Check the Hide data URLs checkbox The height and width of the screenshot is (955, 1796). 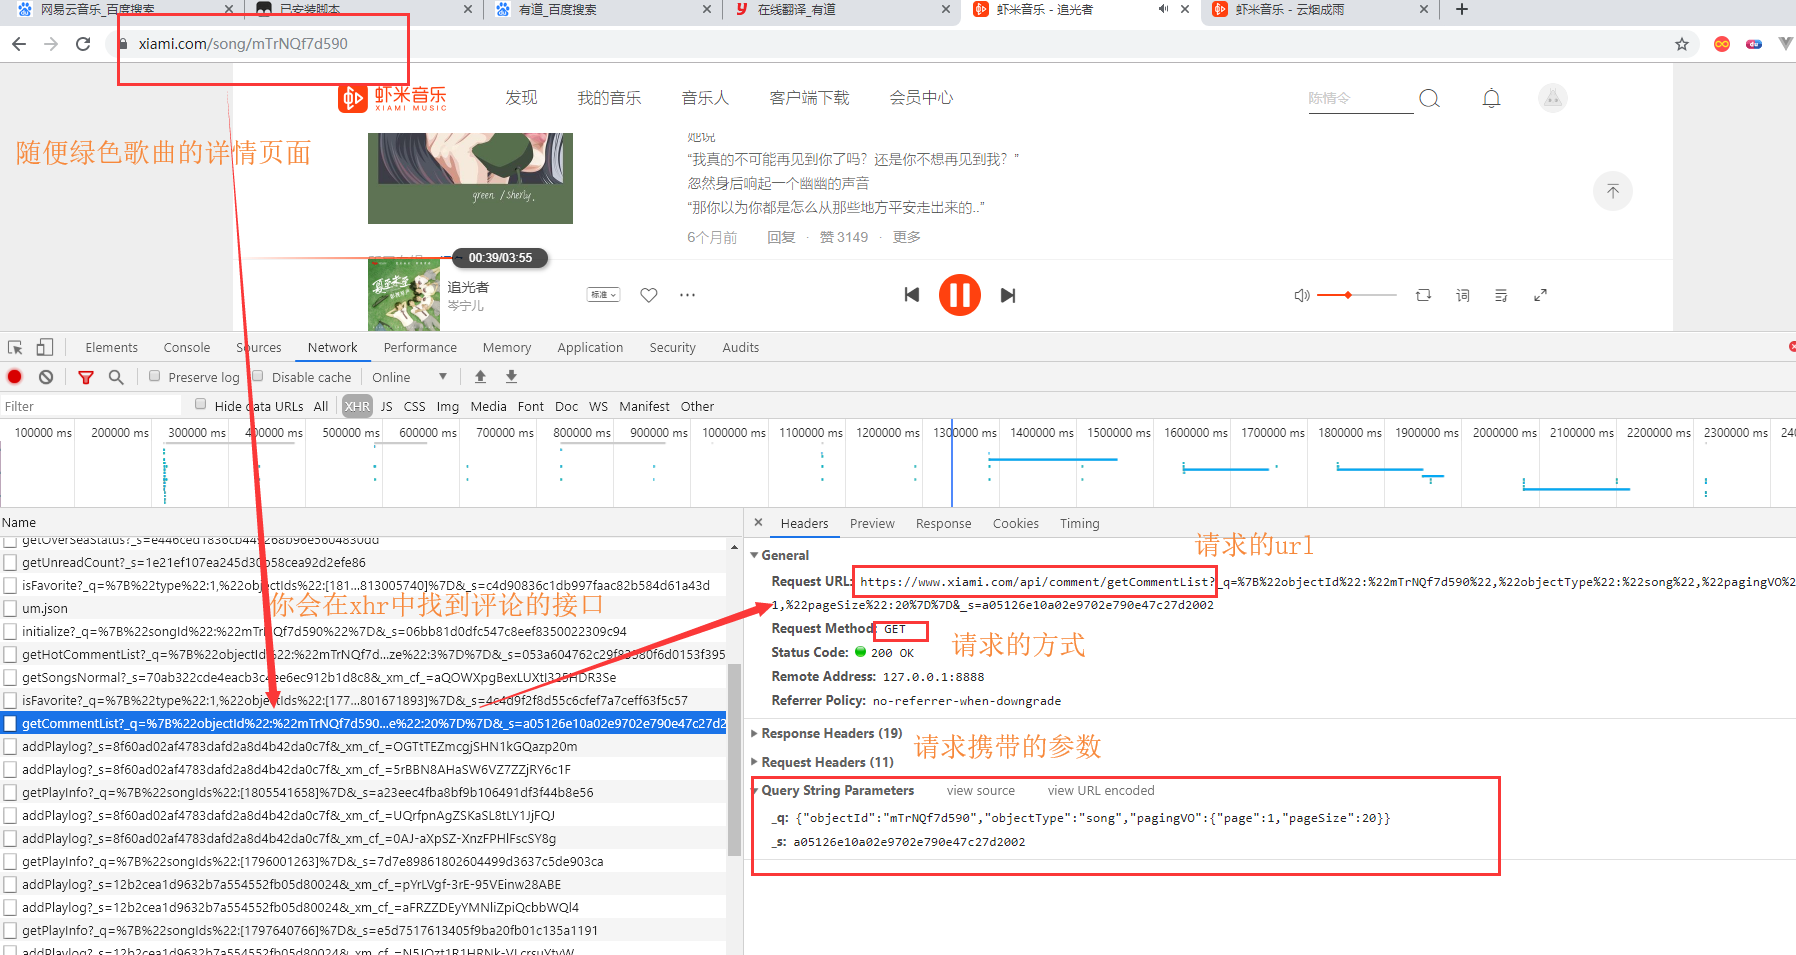point(201,405)
